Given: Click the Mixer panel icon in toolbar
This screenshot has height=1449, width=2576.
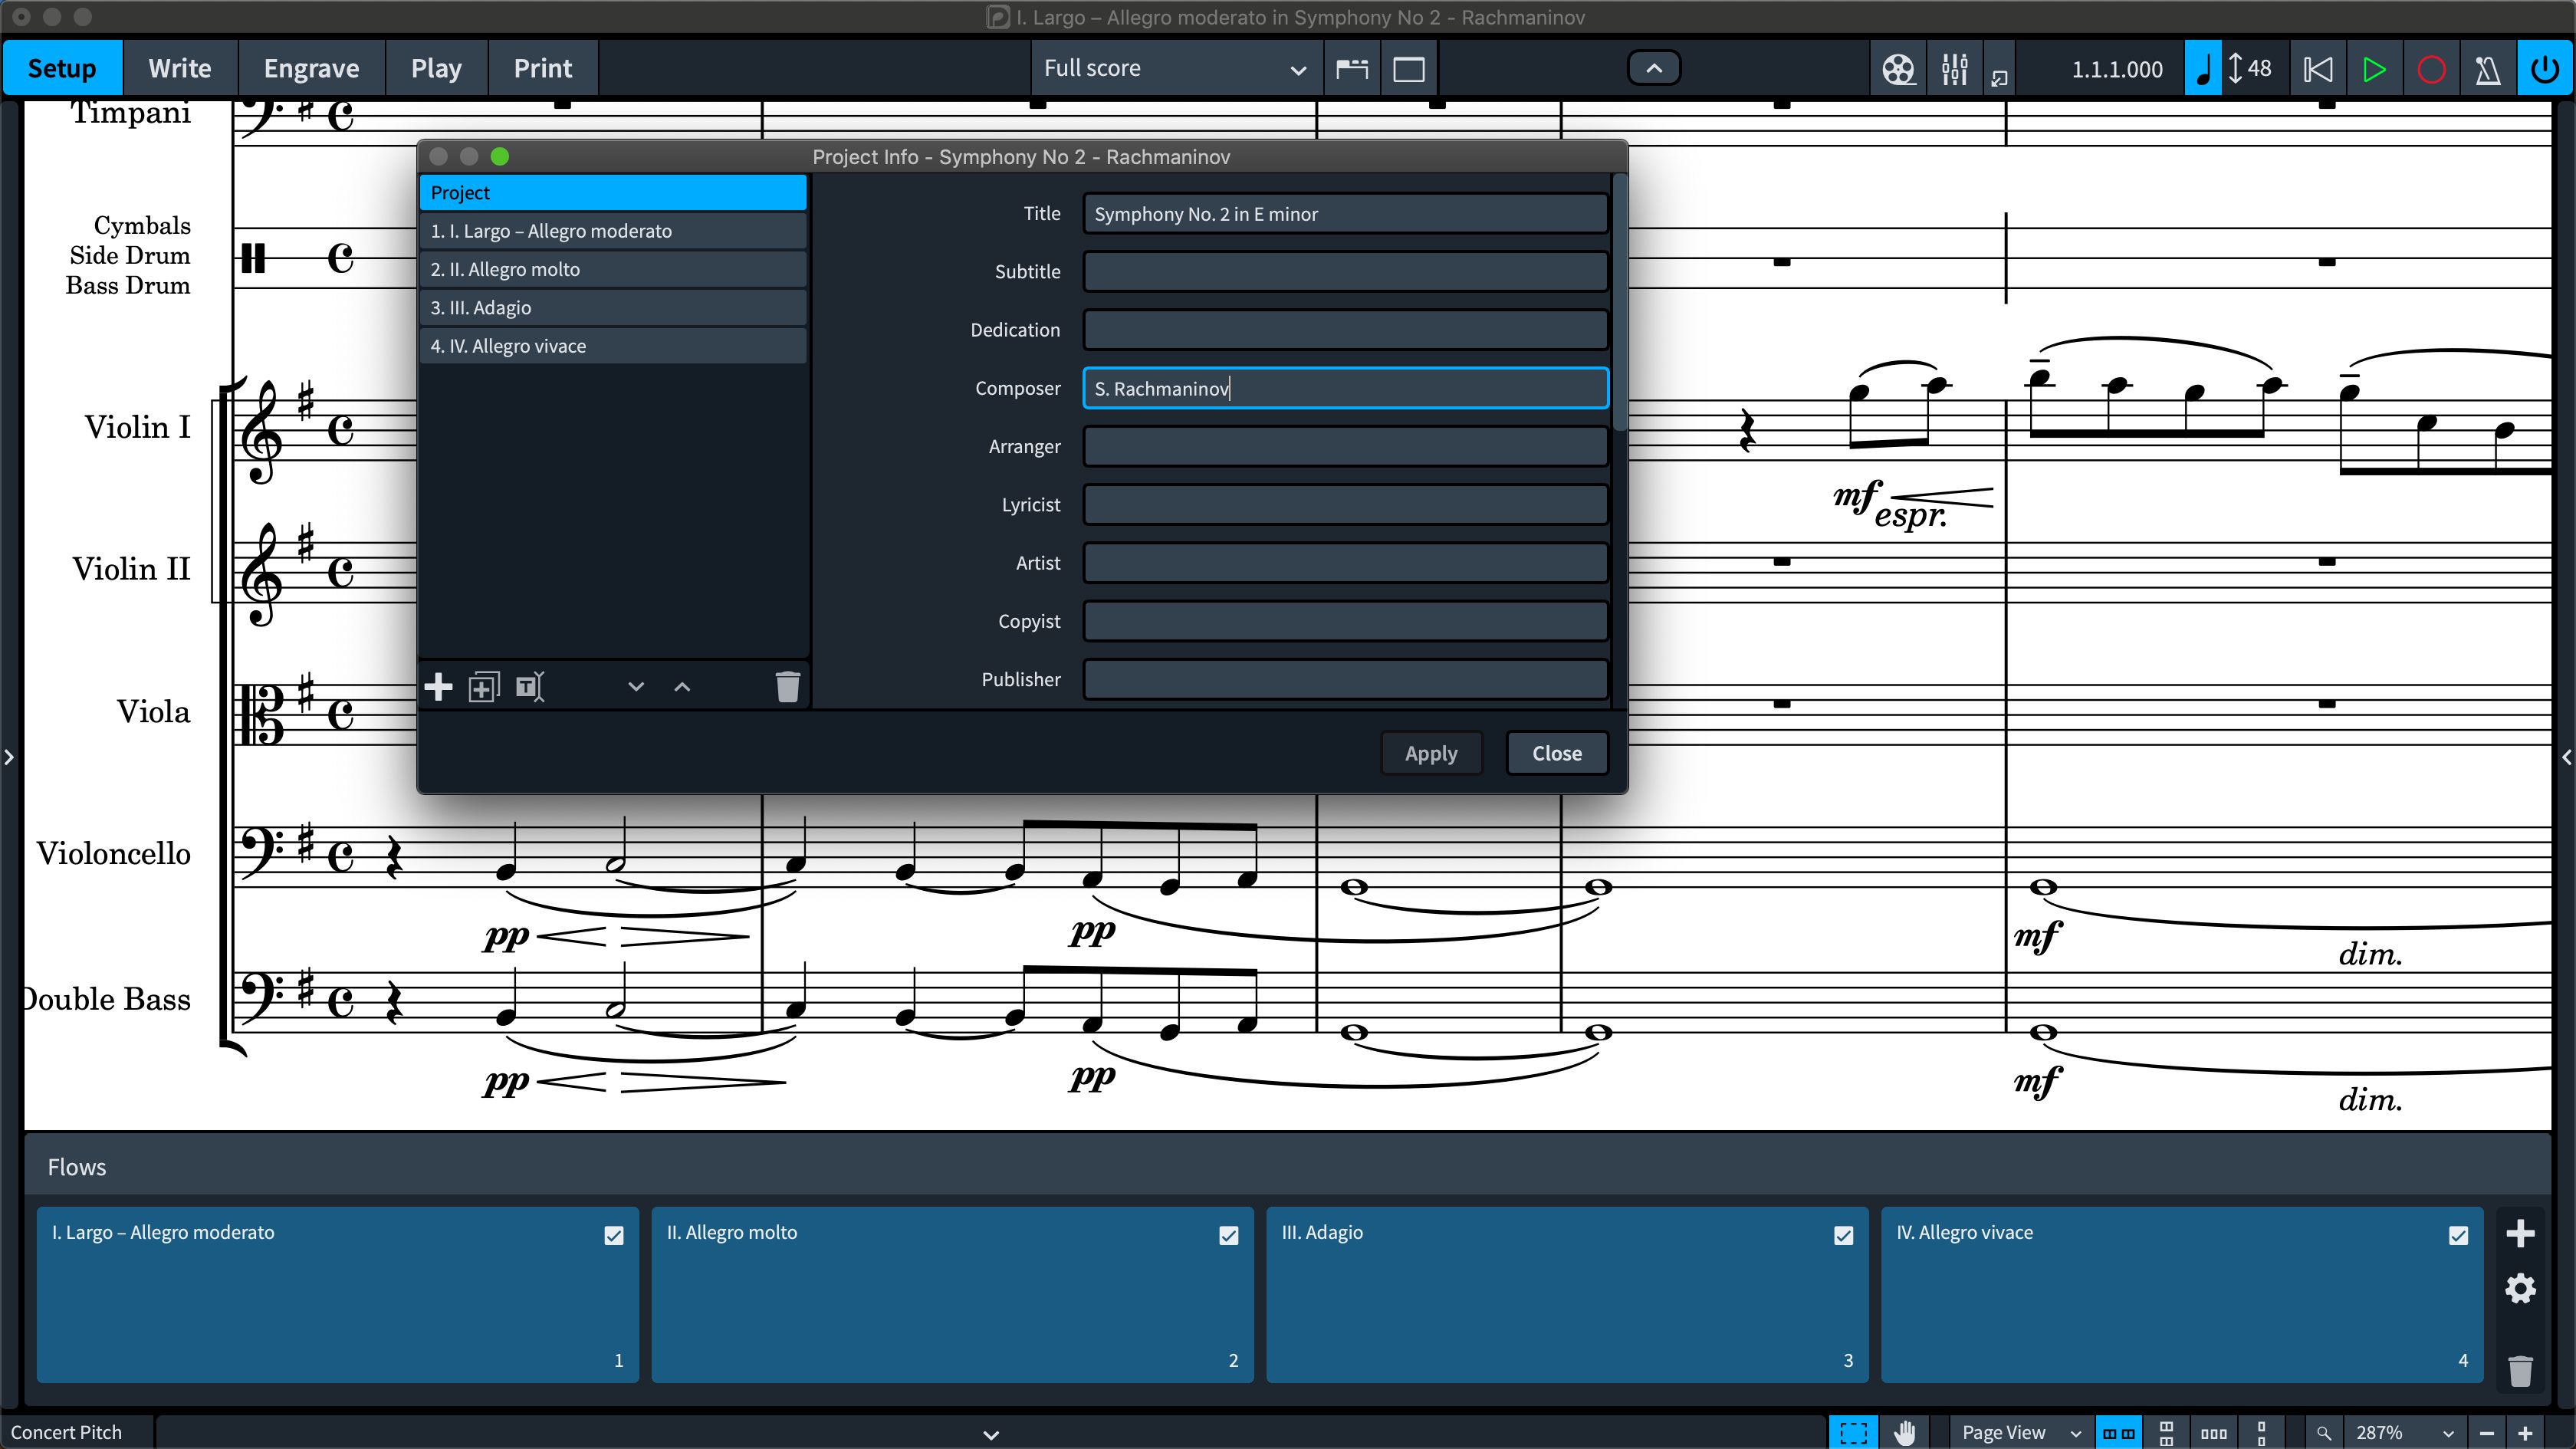Looking at the screenshot, I should pos(1953,67).
